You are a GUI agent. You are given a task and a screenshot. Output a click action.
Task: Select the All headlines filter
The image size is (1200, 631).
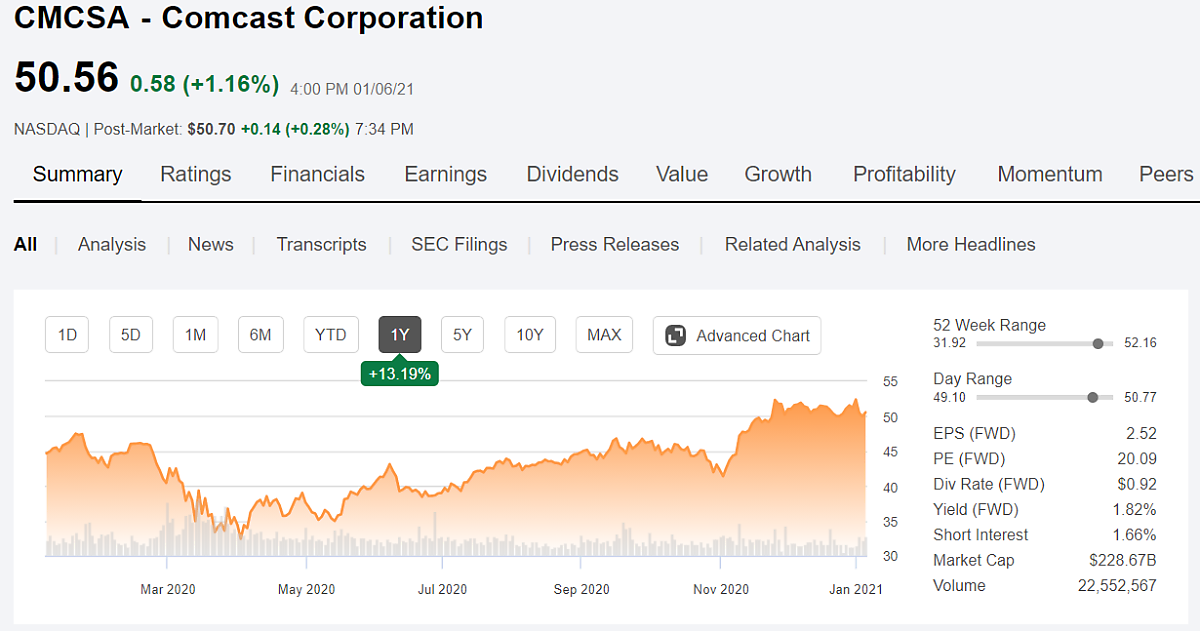click(25, 244)
